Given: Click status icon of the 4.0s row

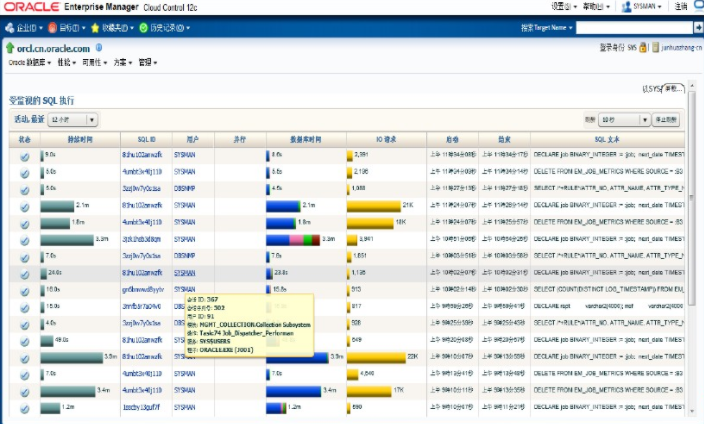Looking at the screenshot, I should click(x=25, y=325).
